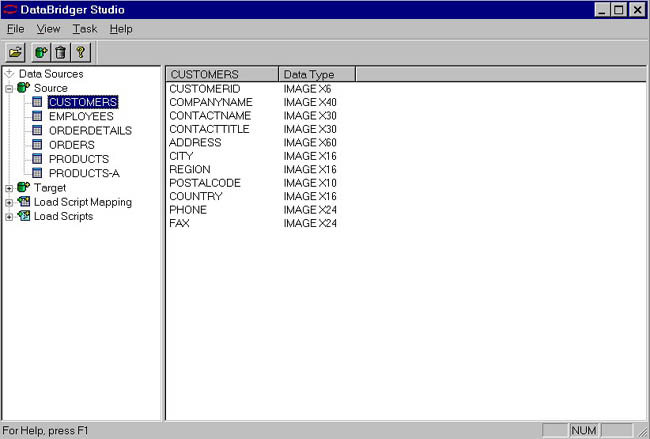This screenshot has height=439, width=650.
Task: Expand the Load Scripts node
Action: coord(9,217)
